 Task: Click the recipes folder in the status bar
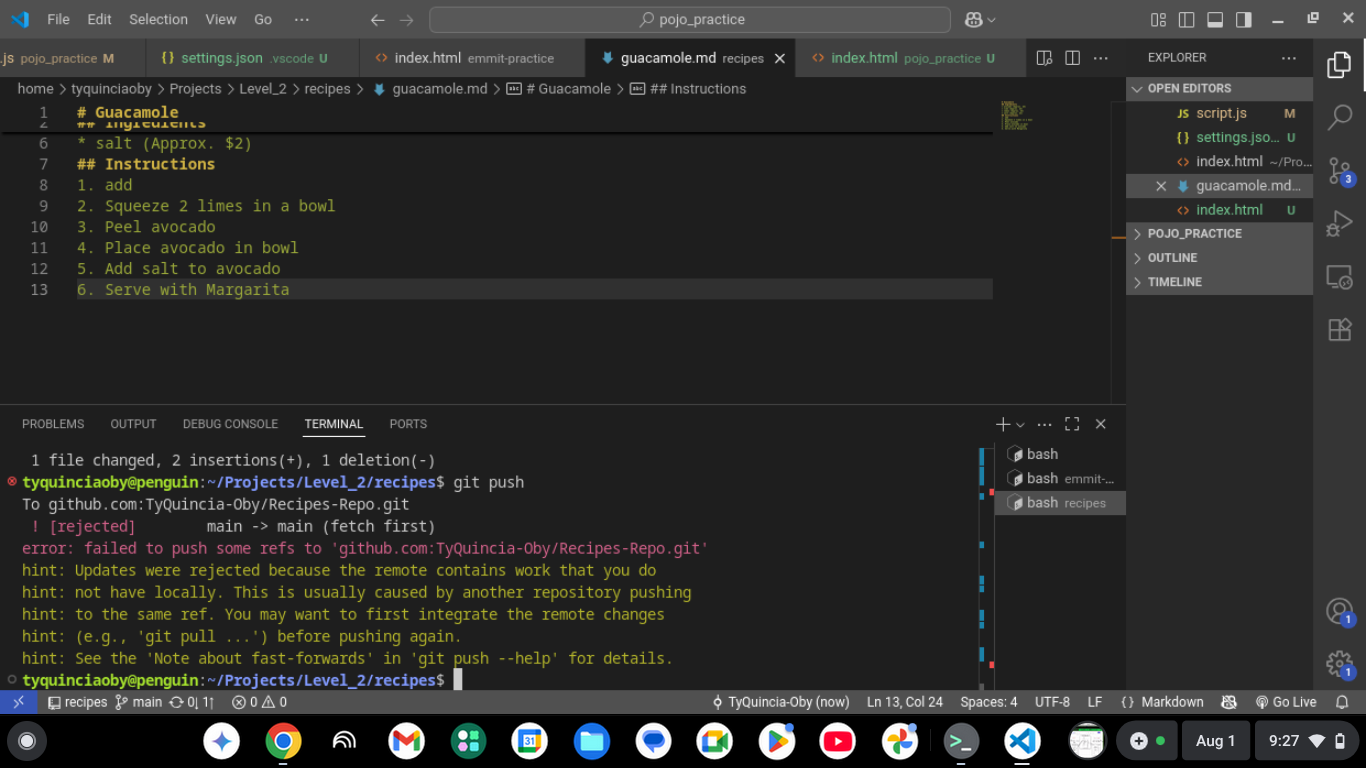click(77, 702)
